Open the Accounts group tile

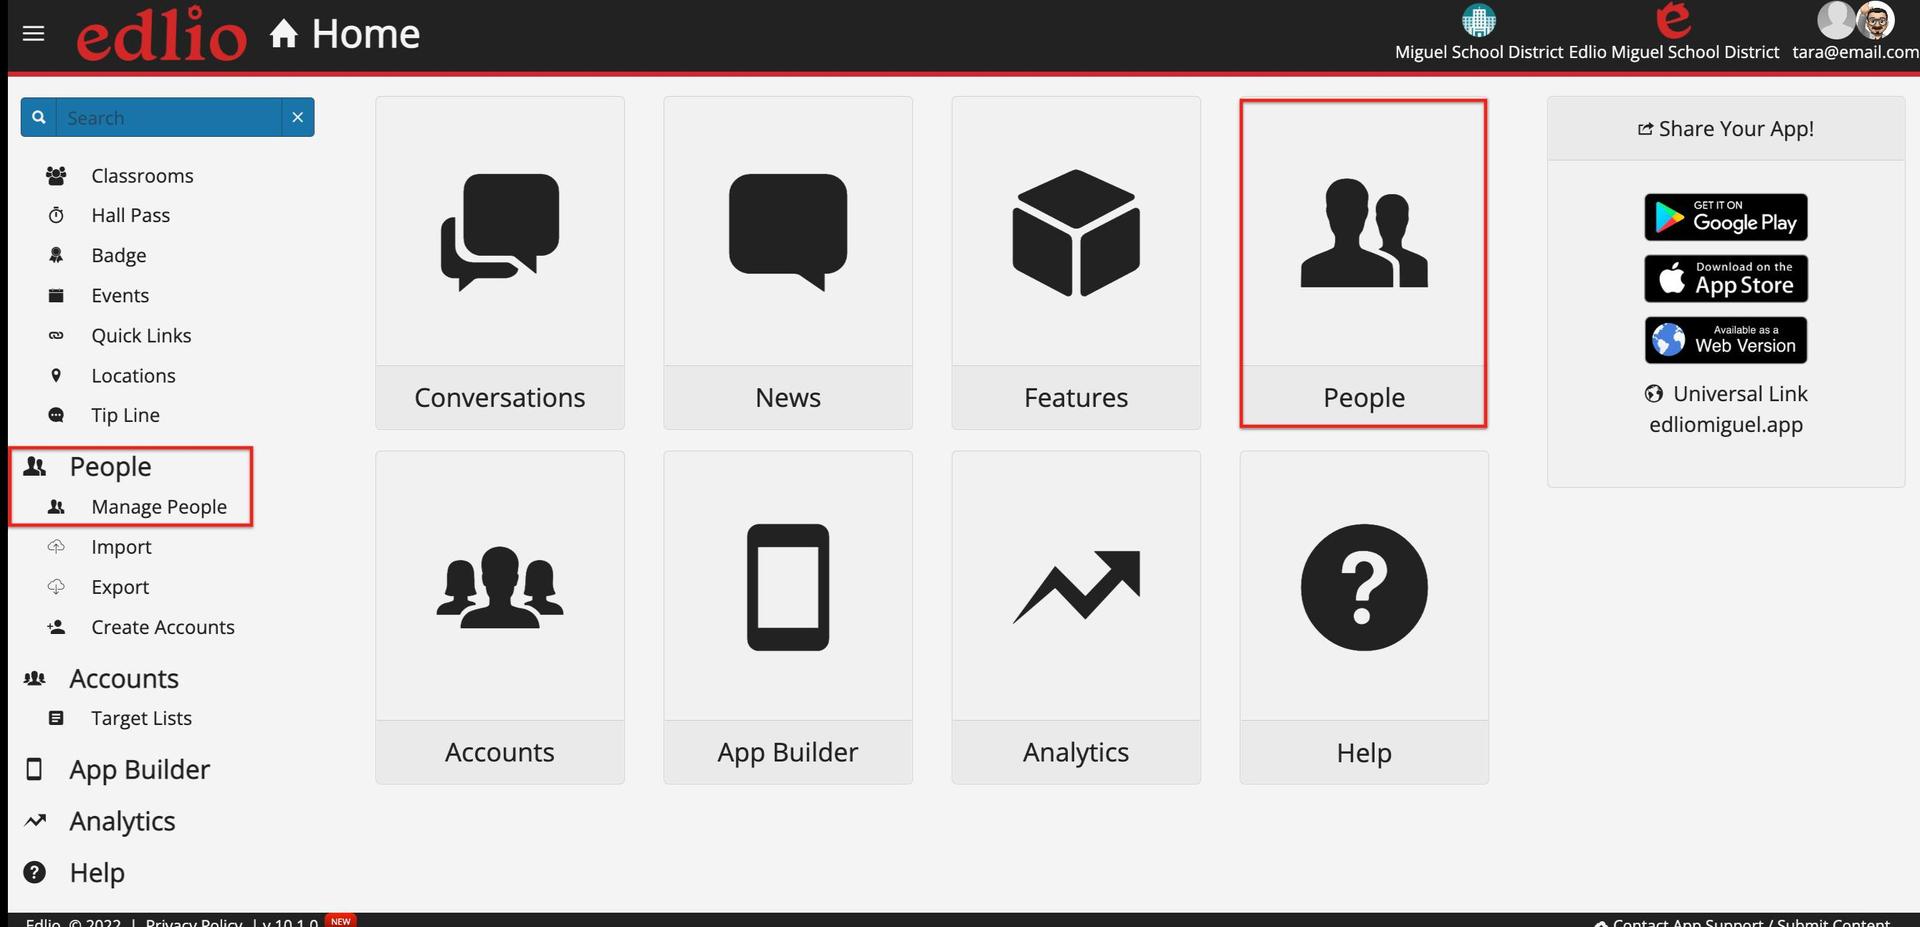click(x=499, y=616)
